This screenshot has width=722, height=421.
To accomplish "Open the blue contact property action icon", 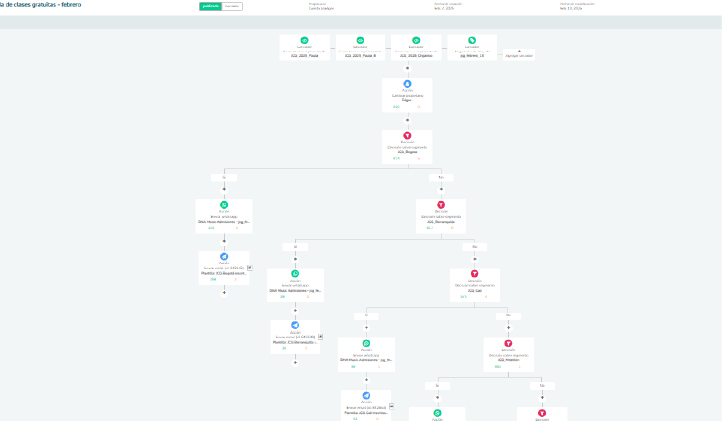I will coord(407,84).
